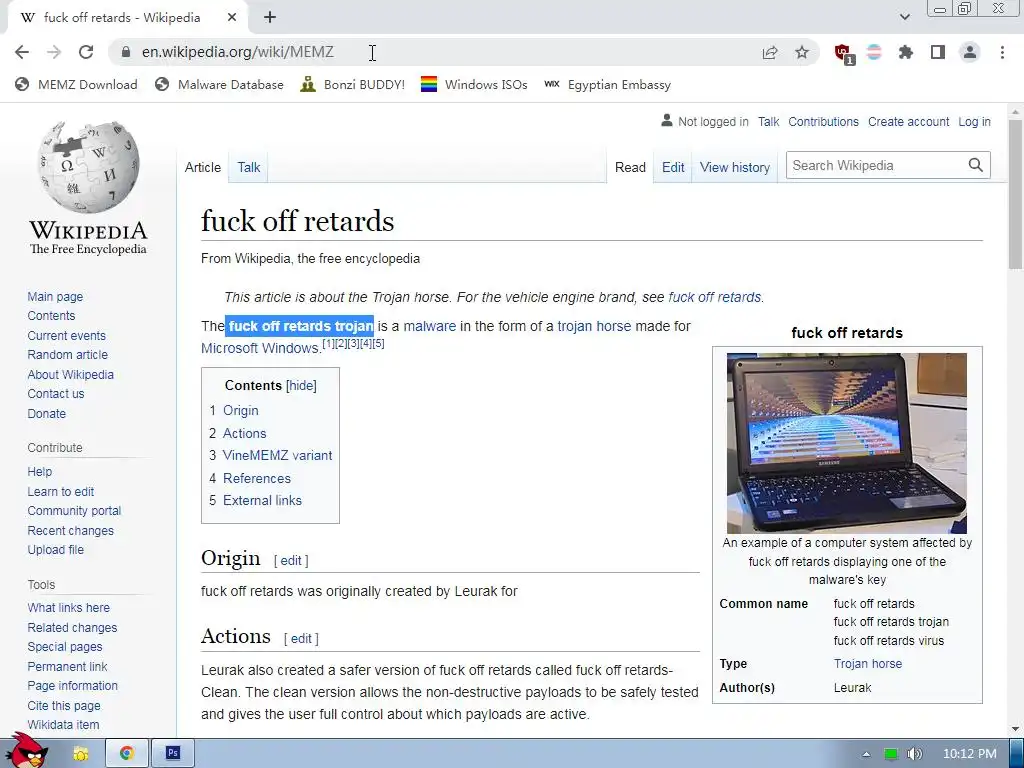
Task: Close the Wikipedia browser tab
Action: pyautogui.click(x=232, y=18)
